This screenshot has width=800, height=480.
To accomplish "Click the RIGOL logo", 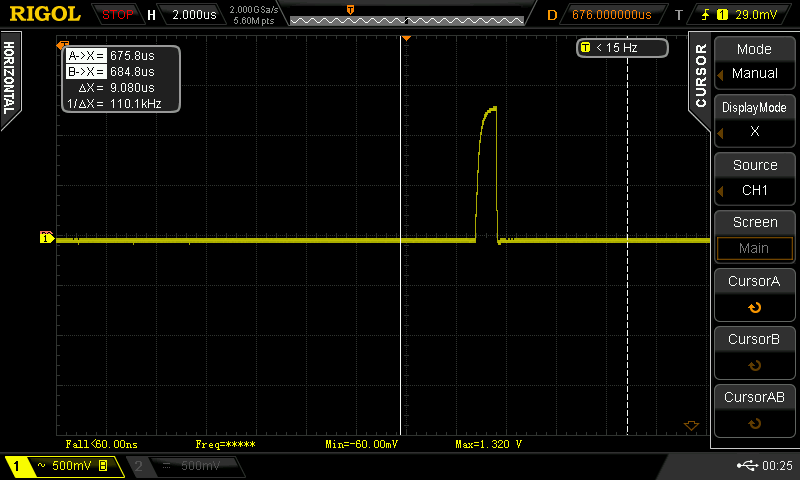I will [x=45, y=15].
